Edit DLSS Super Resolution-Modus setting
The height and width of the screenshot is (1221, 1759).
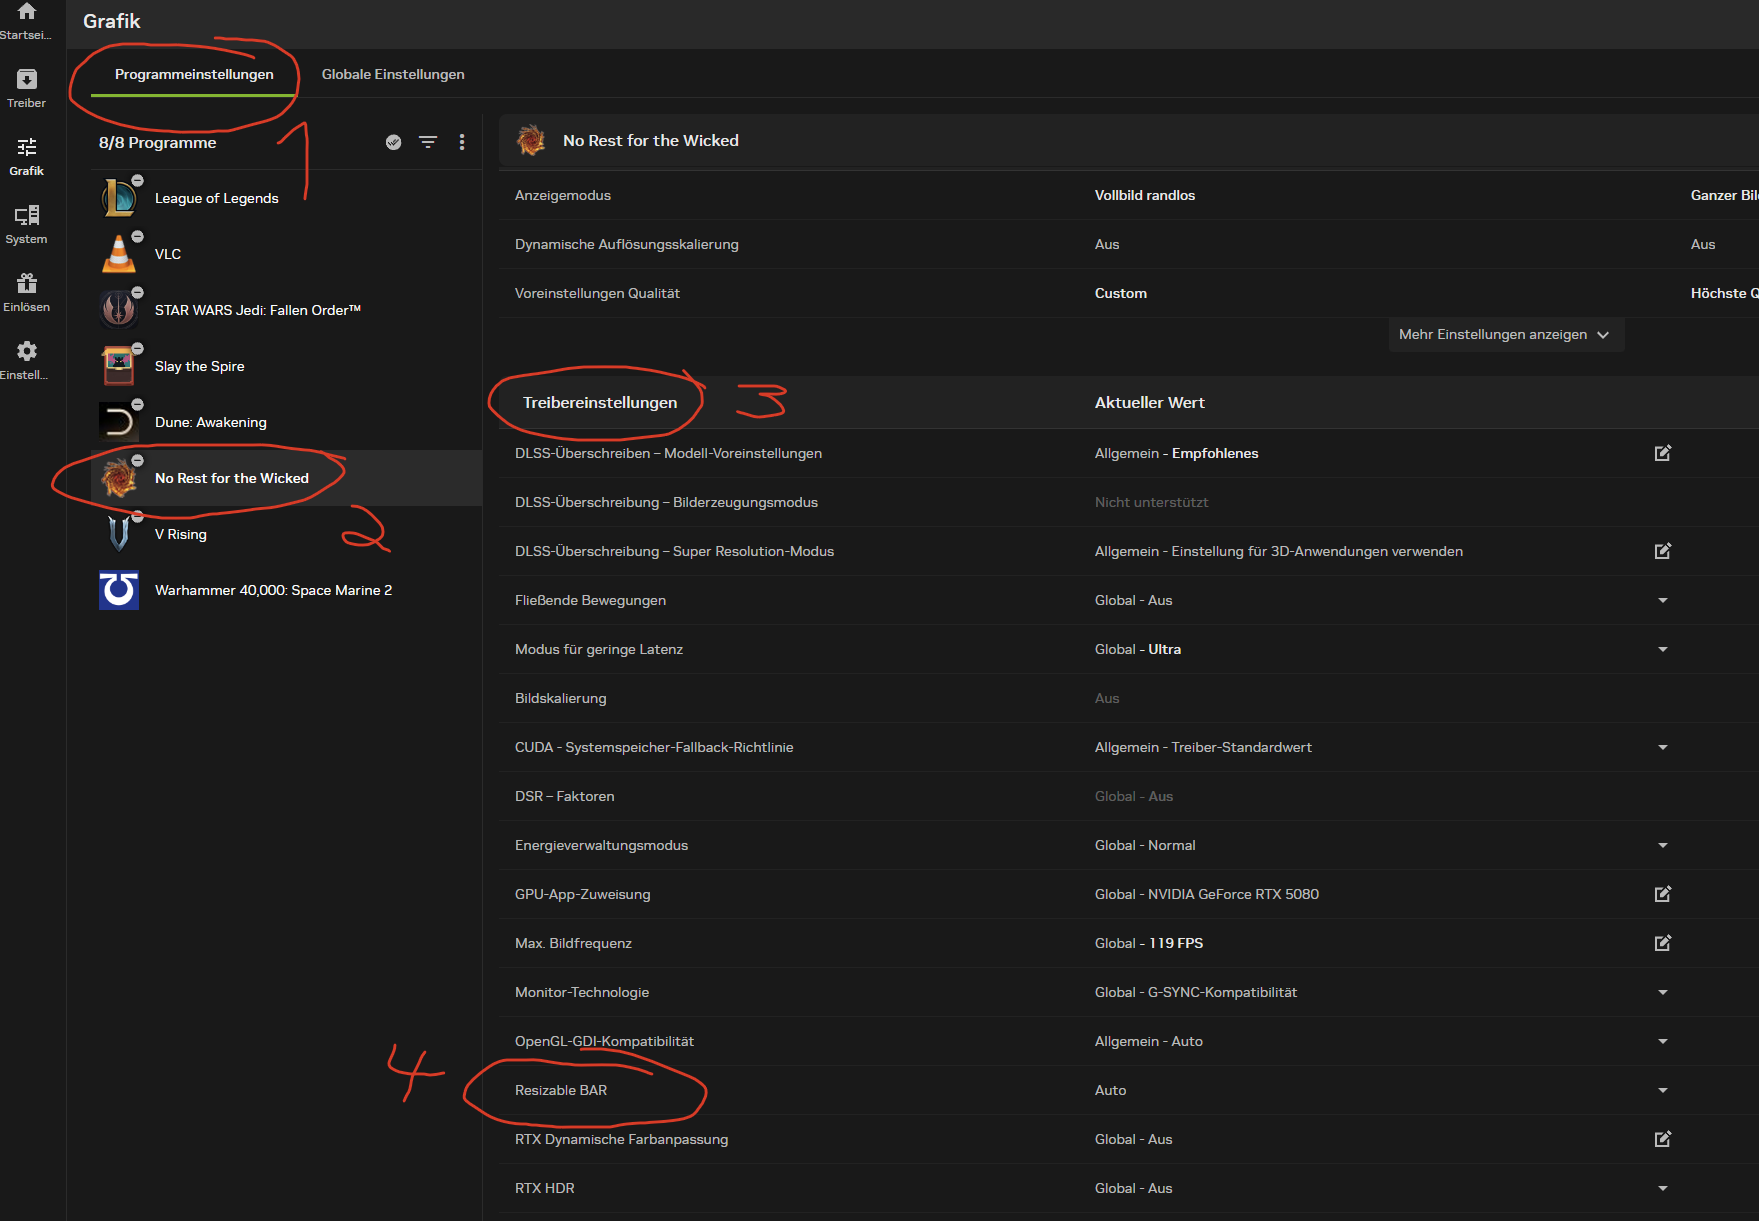tap(1663, 551)
